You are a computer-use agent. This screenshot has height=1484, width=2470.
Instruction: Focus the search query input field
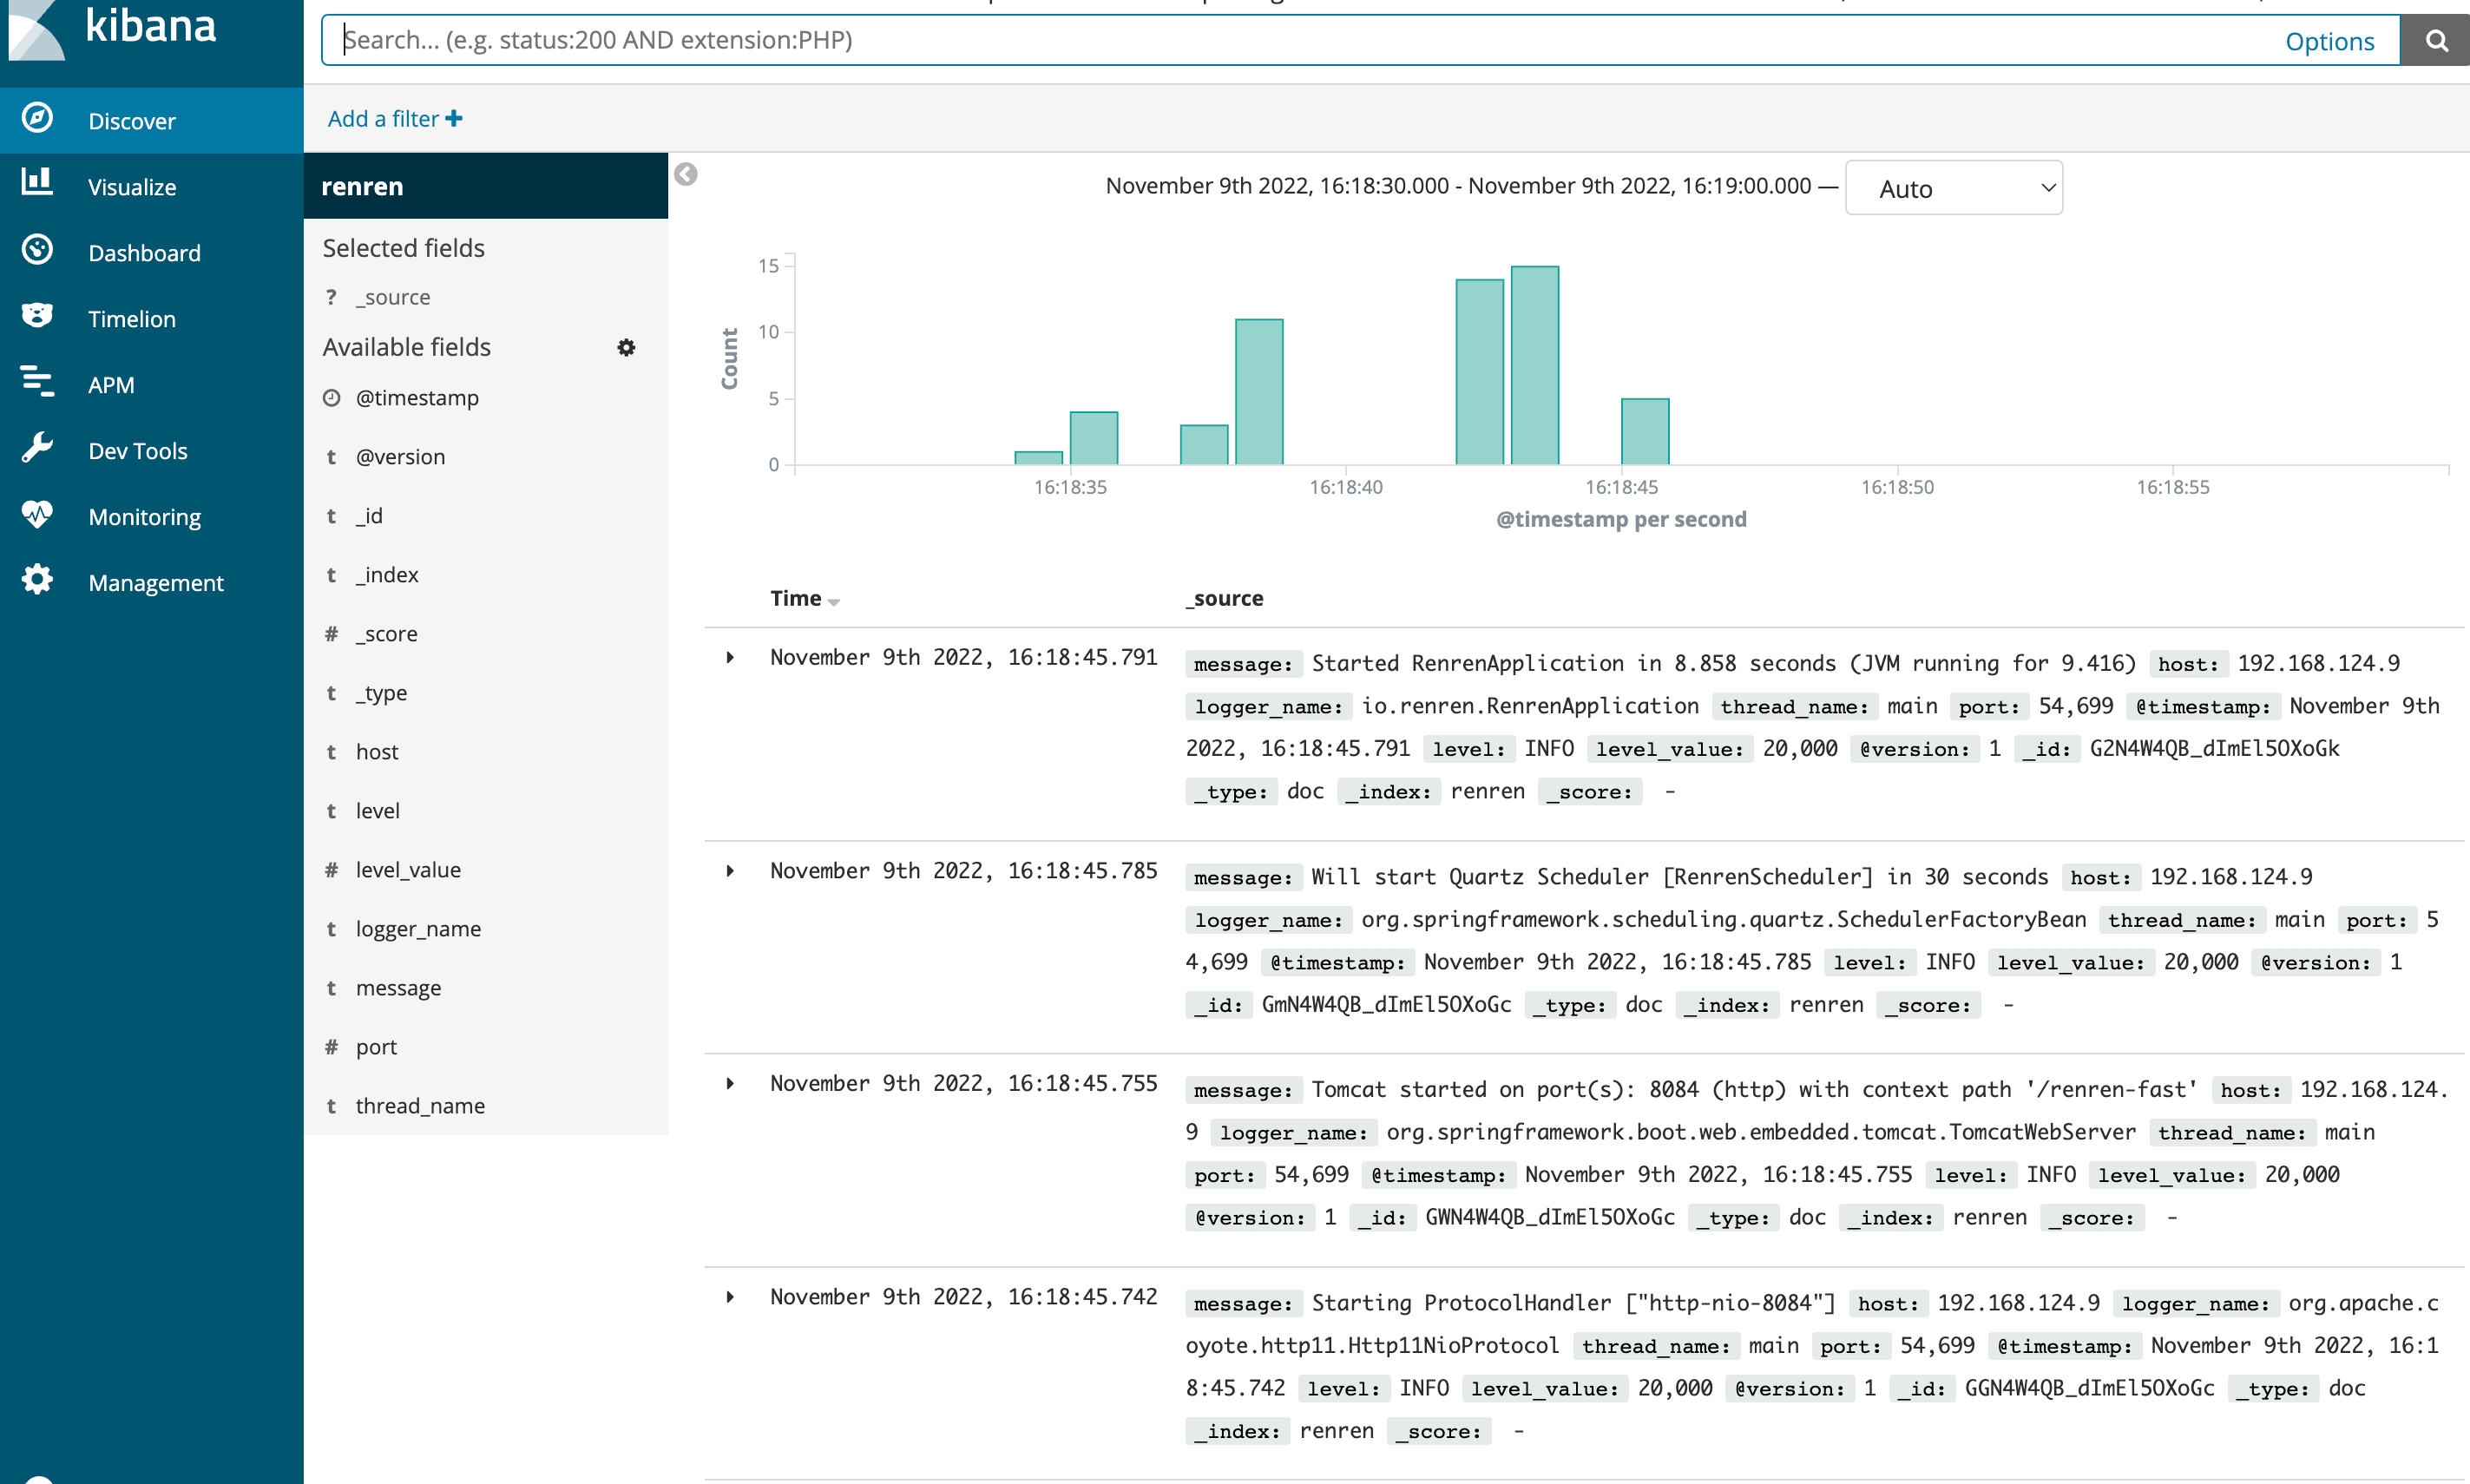click(1300, 40)
